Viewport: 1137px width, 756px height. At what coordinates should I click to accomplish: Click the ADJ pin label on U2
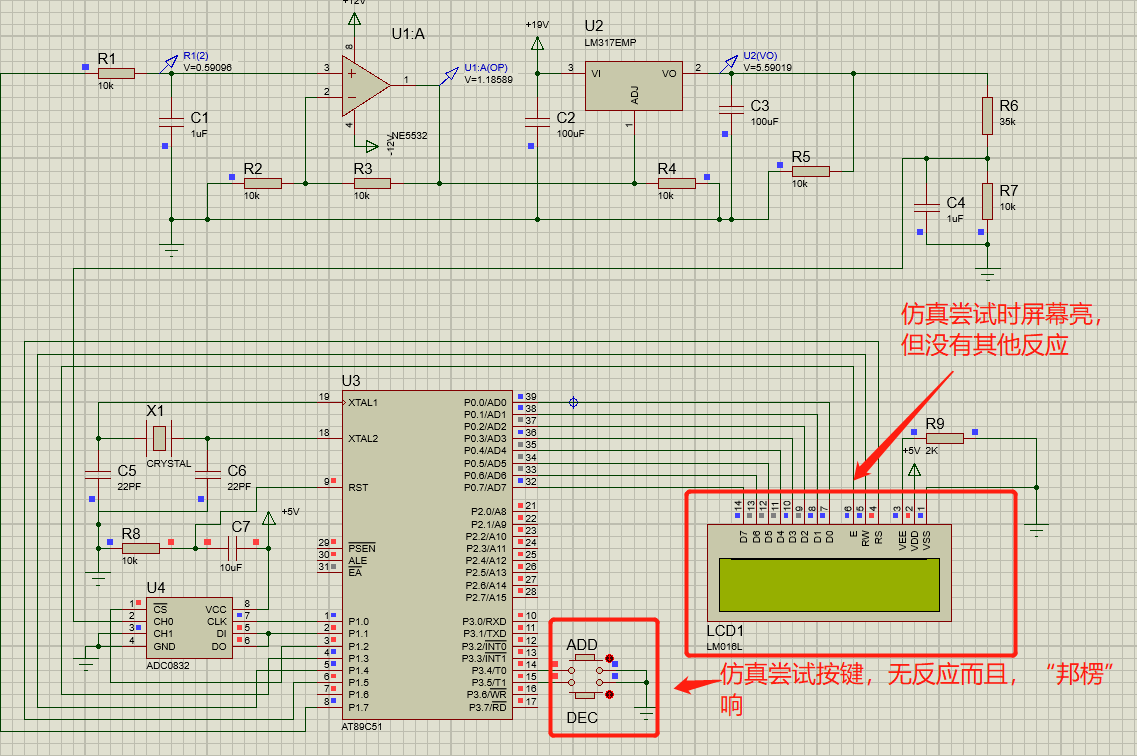click(634, 95)
